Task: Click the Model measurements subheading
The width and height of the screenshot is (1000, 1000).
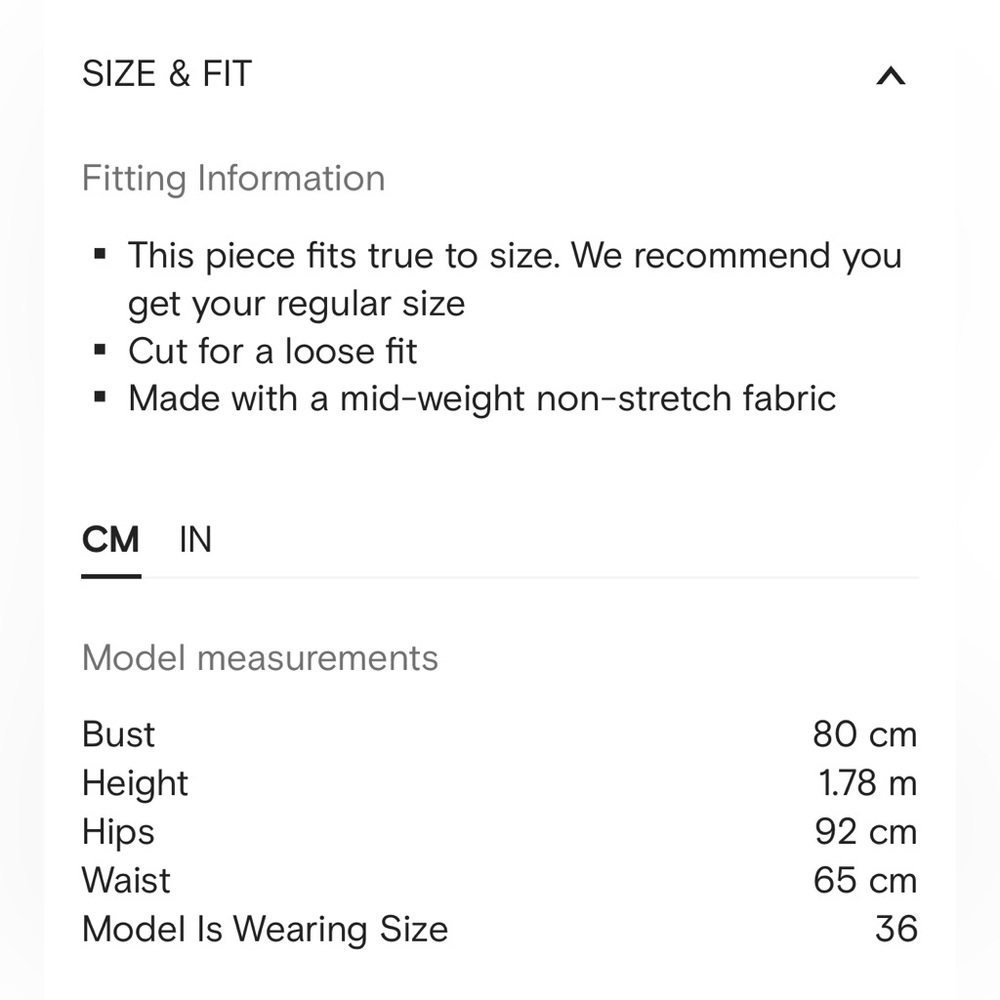Action: [260, 658]
